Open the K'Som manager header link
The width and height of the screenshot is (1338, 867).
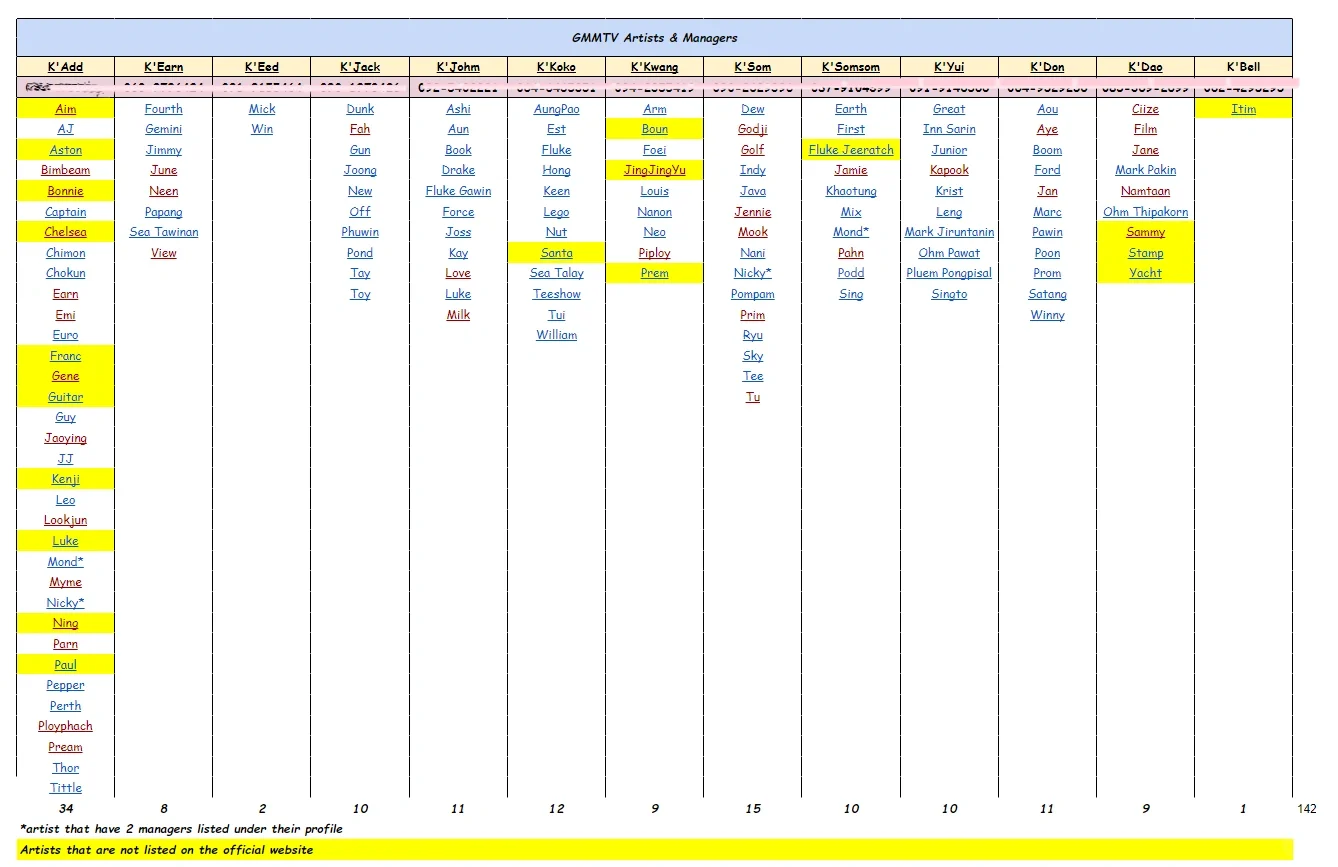753,67
